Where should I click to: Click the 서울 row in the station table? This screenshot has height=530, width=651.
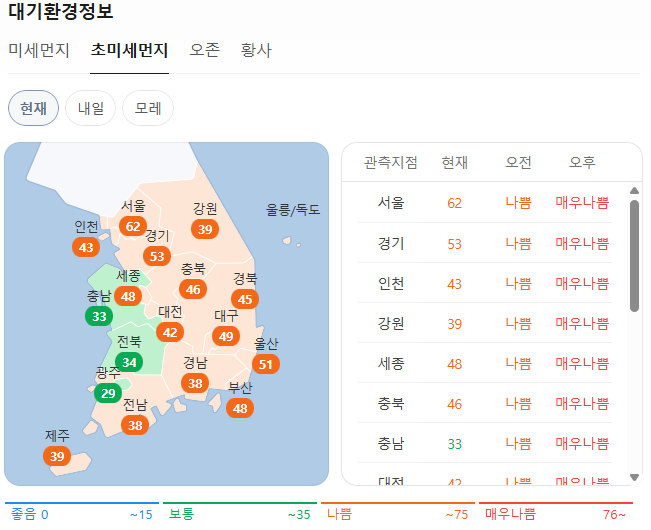(484, 203)
